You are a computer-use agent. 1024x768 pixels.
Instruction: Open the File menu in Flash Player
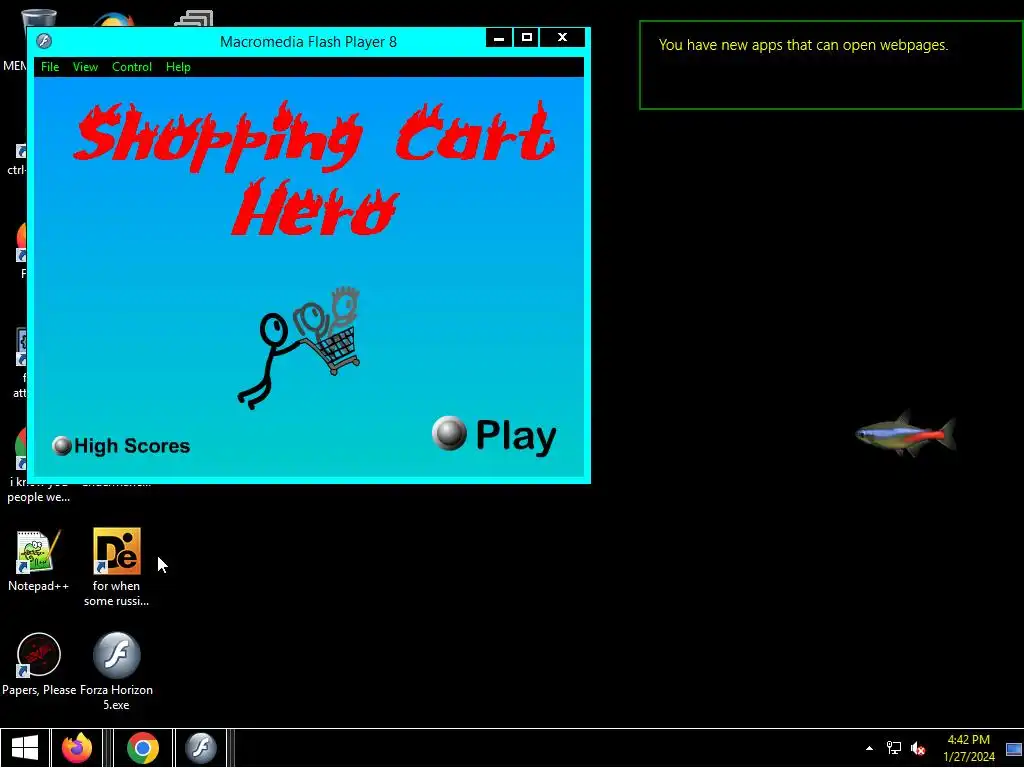coord(50,67)
